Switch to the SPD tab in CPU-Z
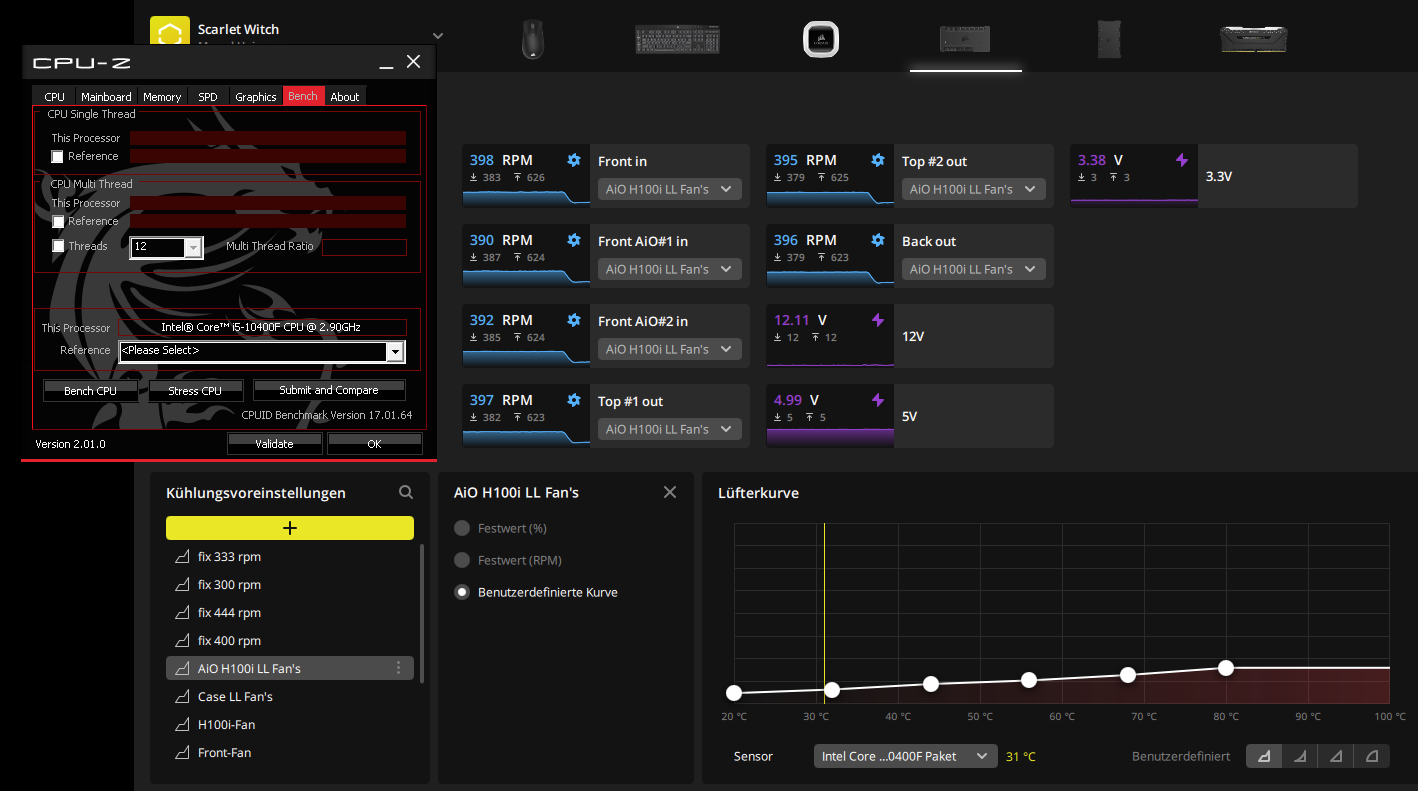Screen dimensions: 1418x791 click(207, 97)
